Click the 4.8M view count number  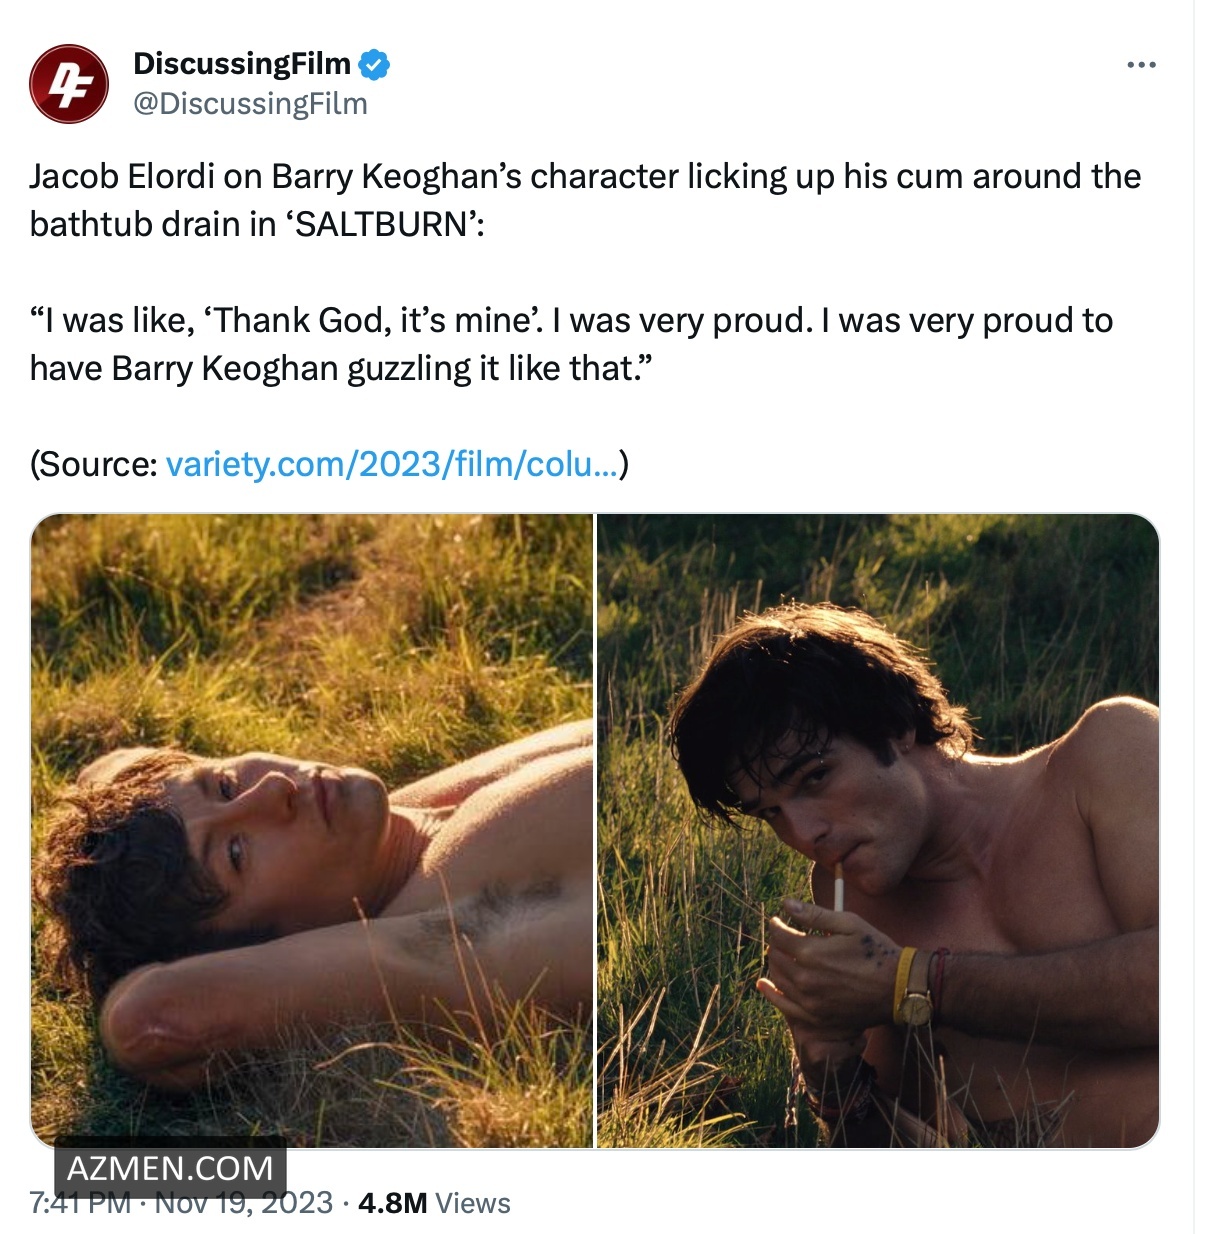click(392, 1203)
